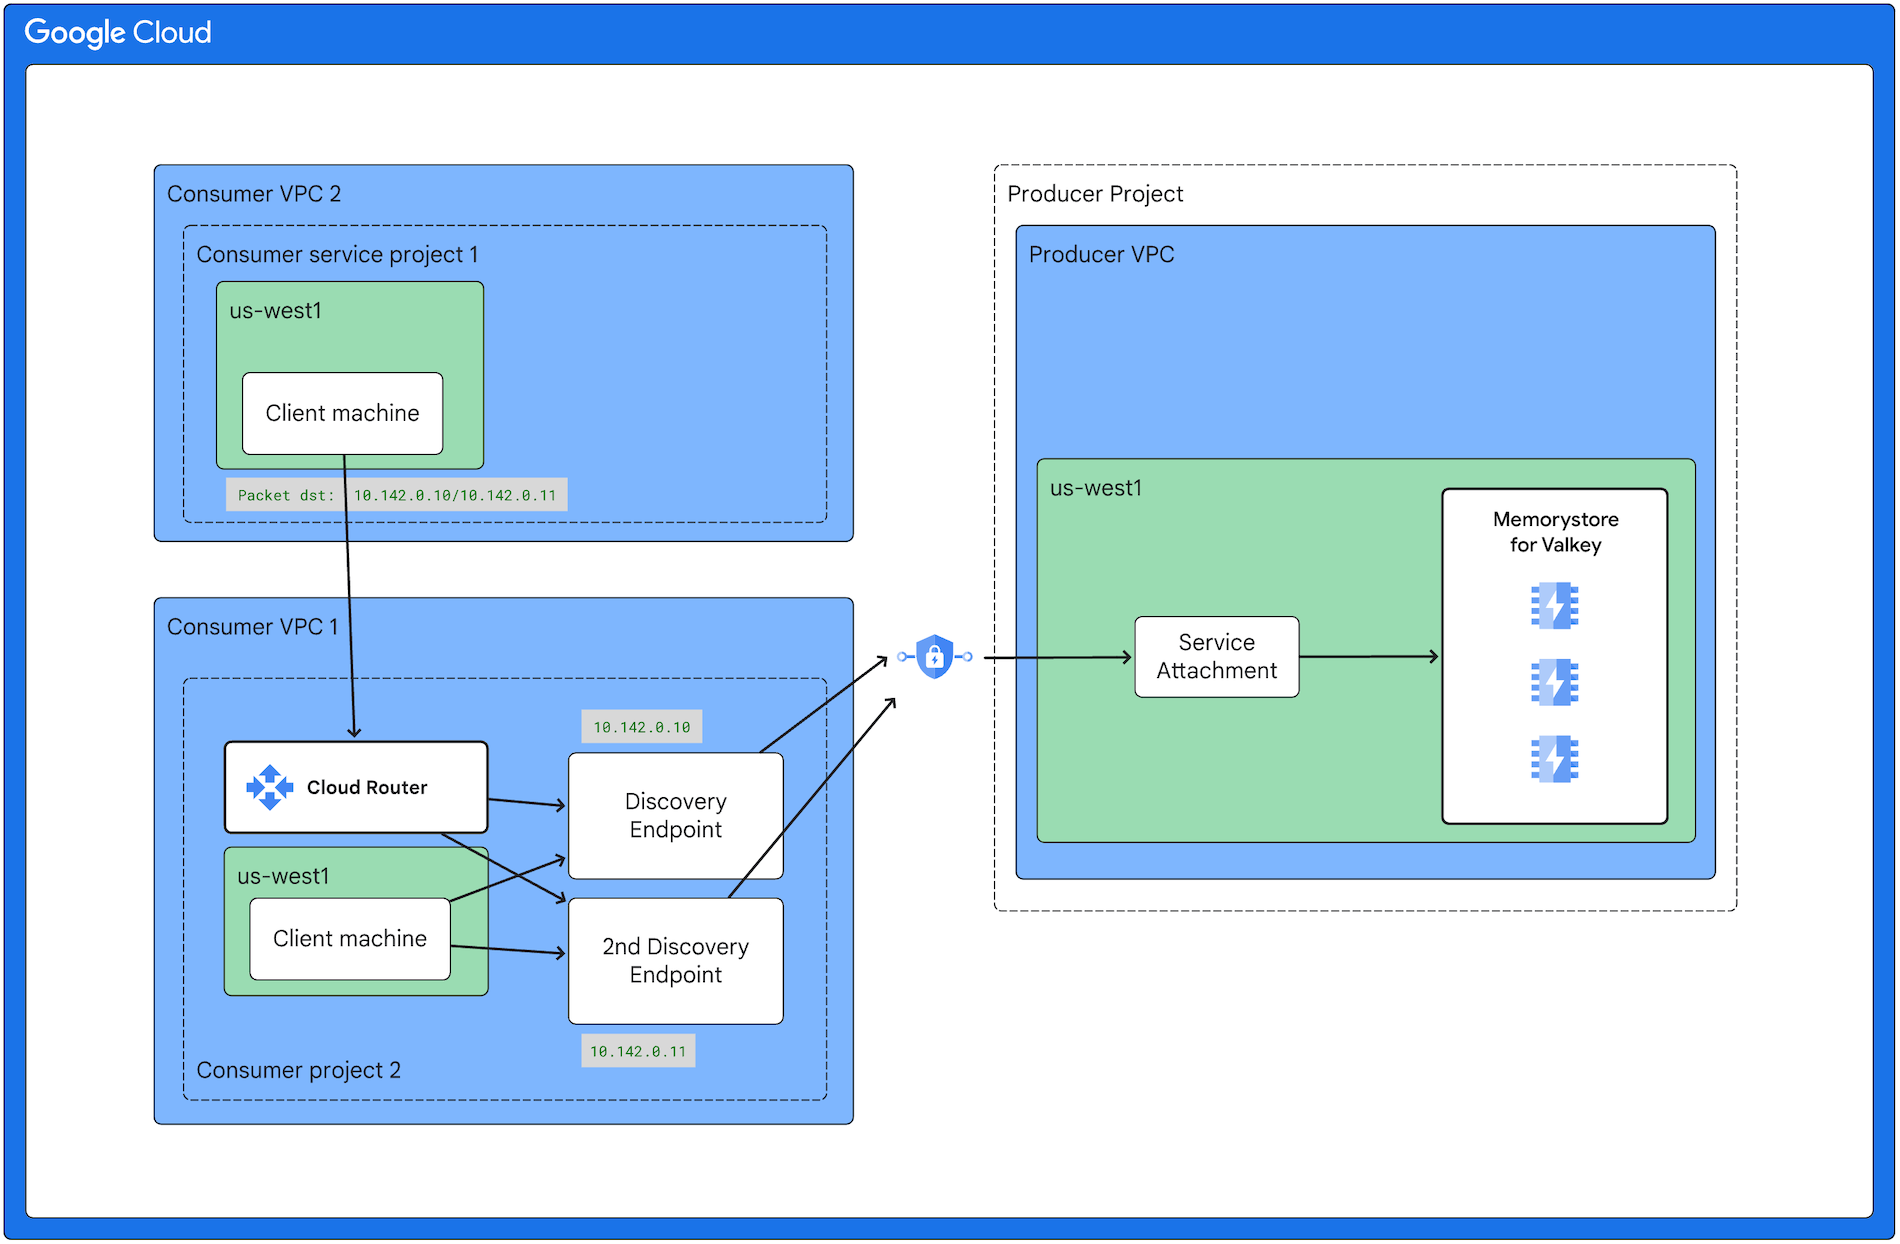Image resolution: width=1900 pixels, height=1244 pixels.
Task: Click the Service Attachment box
Action: point(1215,657)
